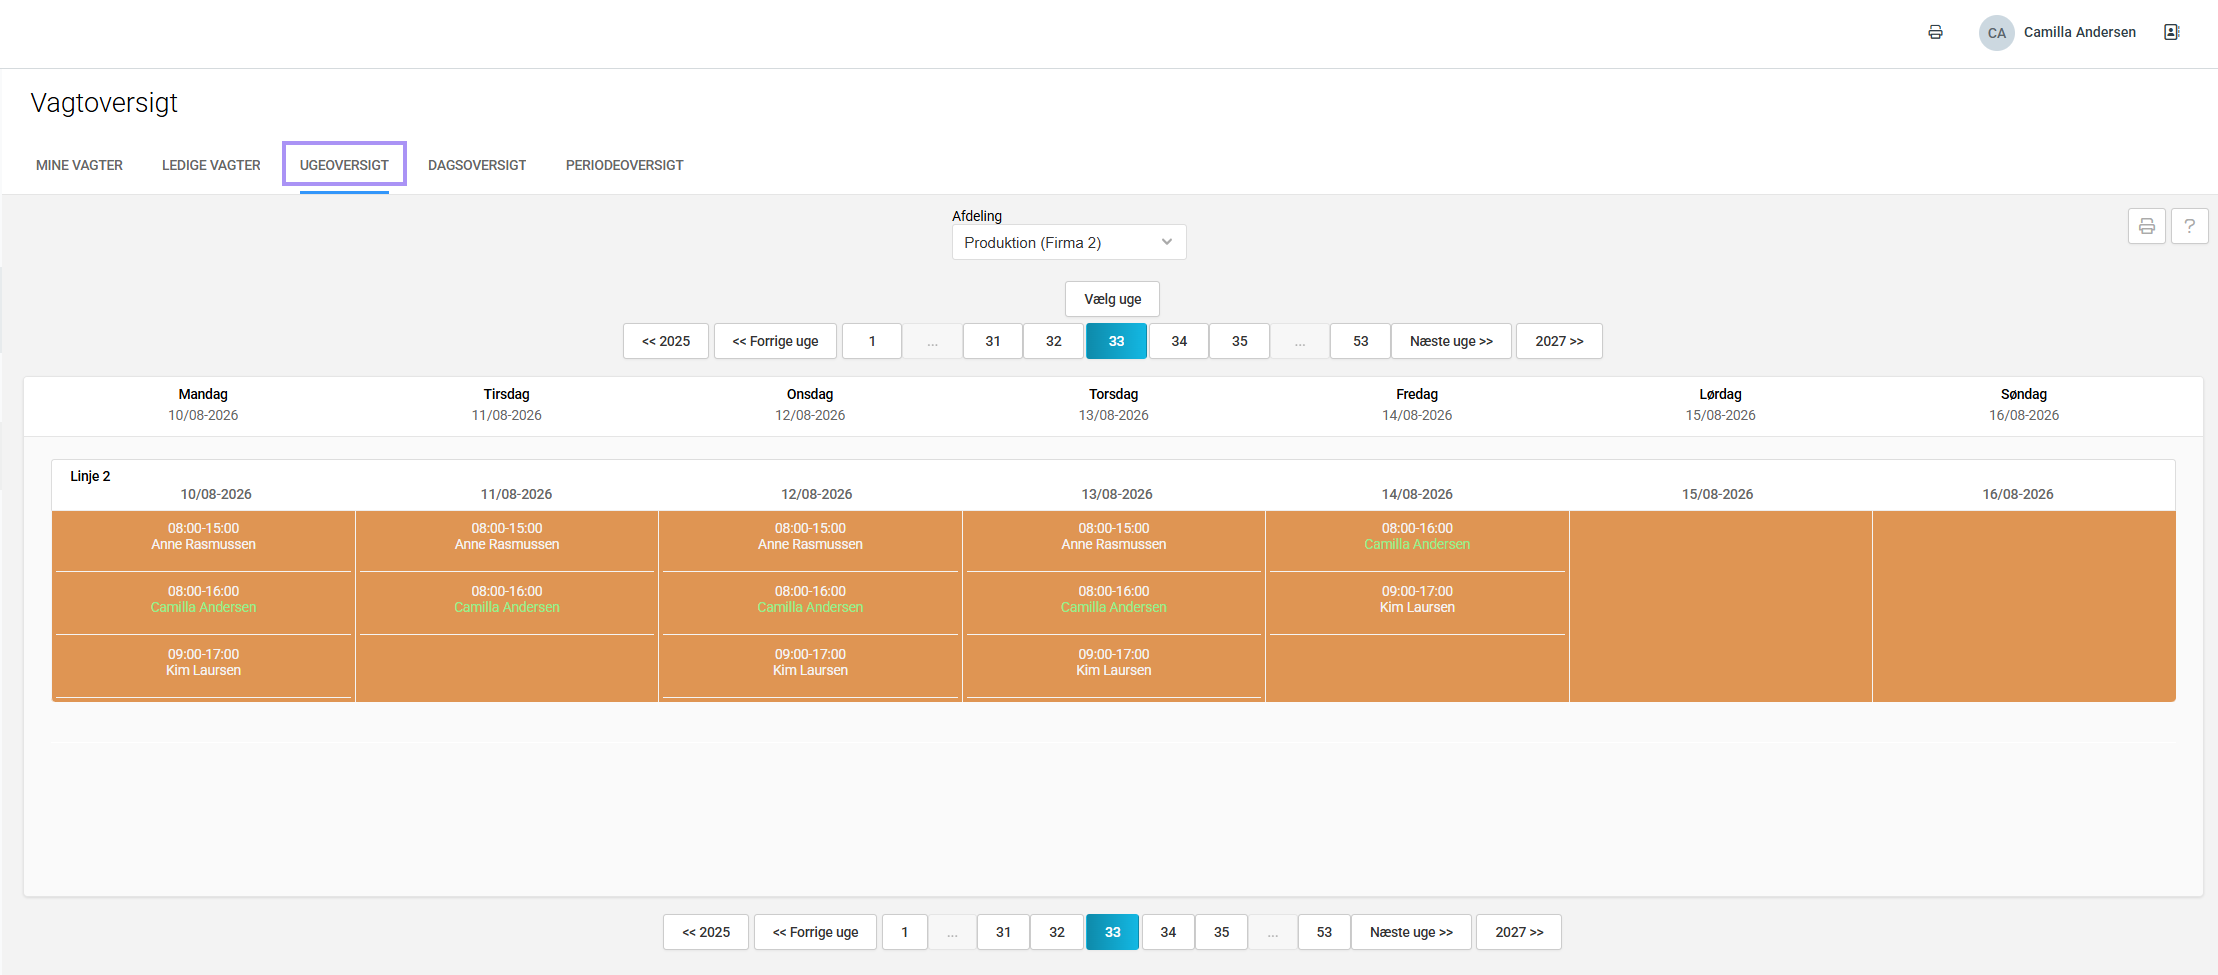
Task: Click Næste uge >> in top pagination
Action: 1451,341
